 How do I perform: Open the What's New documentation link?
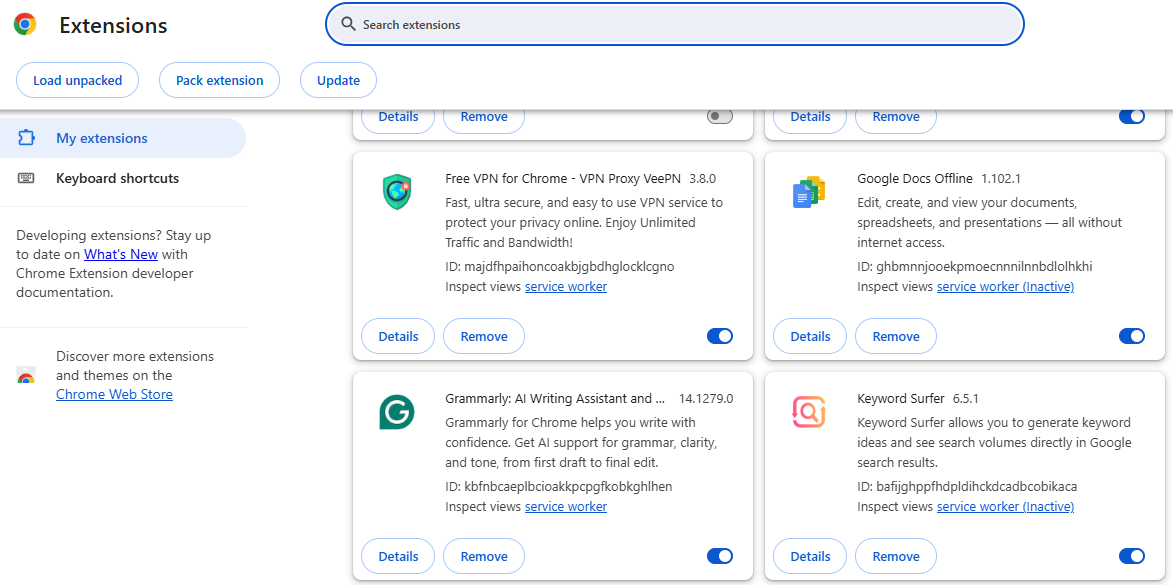[121, 254]
